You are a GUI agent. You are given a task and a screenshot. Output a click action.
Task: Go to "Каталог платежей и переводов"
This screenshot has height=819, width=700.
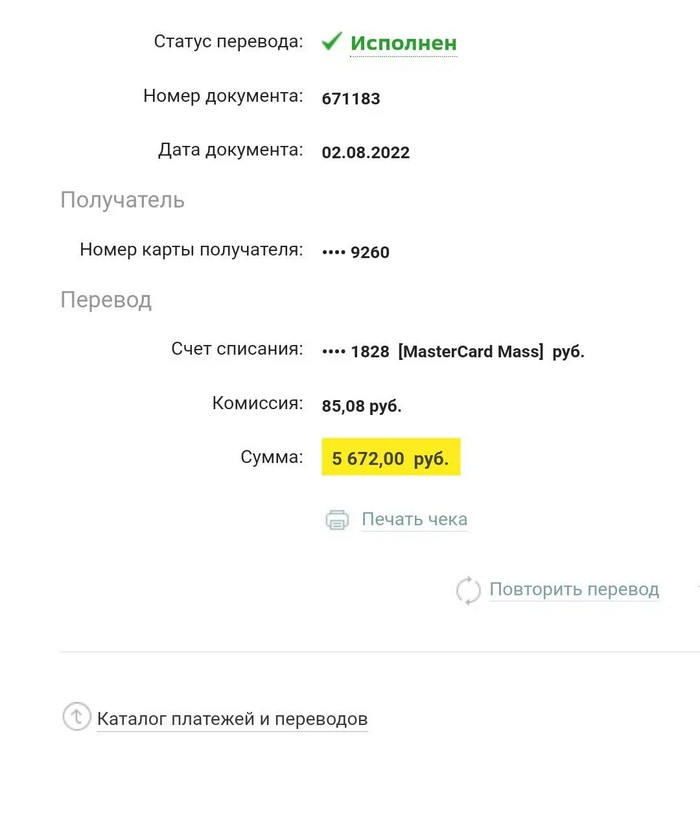click(x=232, y=719)
